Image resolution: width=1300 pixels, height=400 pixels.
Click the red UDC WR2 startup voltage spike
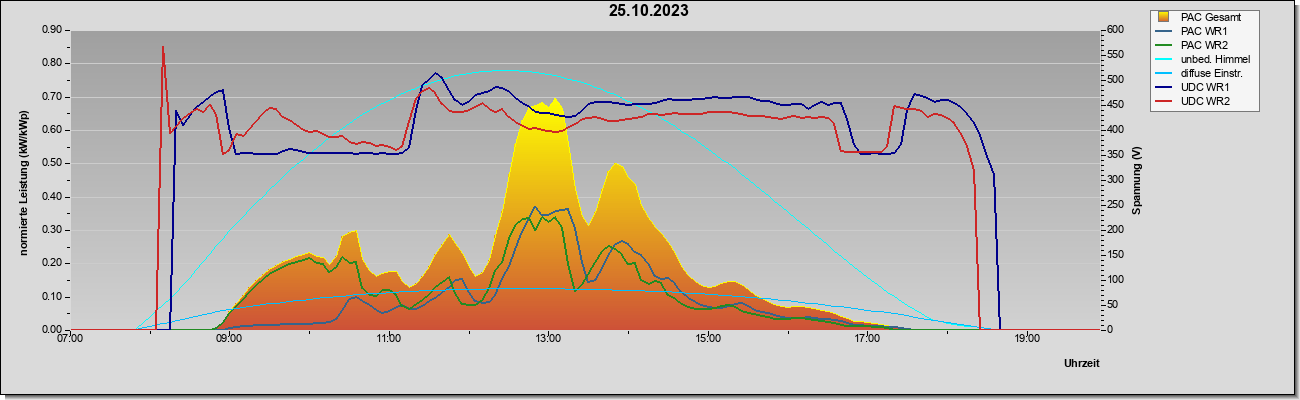coord(163,48)
